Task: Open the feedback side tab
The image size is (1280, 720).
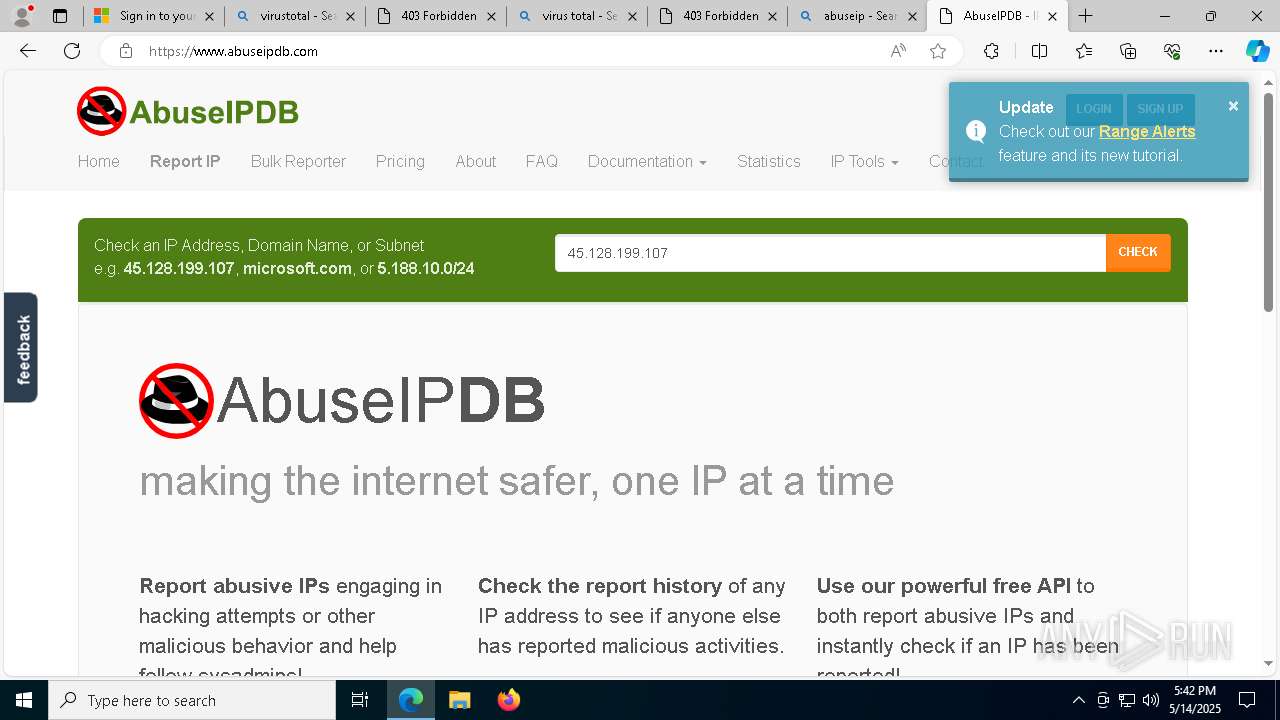Action: pyautogui.click(x=21, y=348)
